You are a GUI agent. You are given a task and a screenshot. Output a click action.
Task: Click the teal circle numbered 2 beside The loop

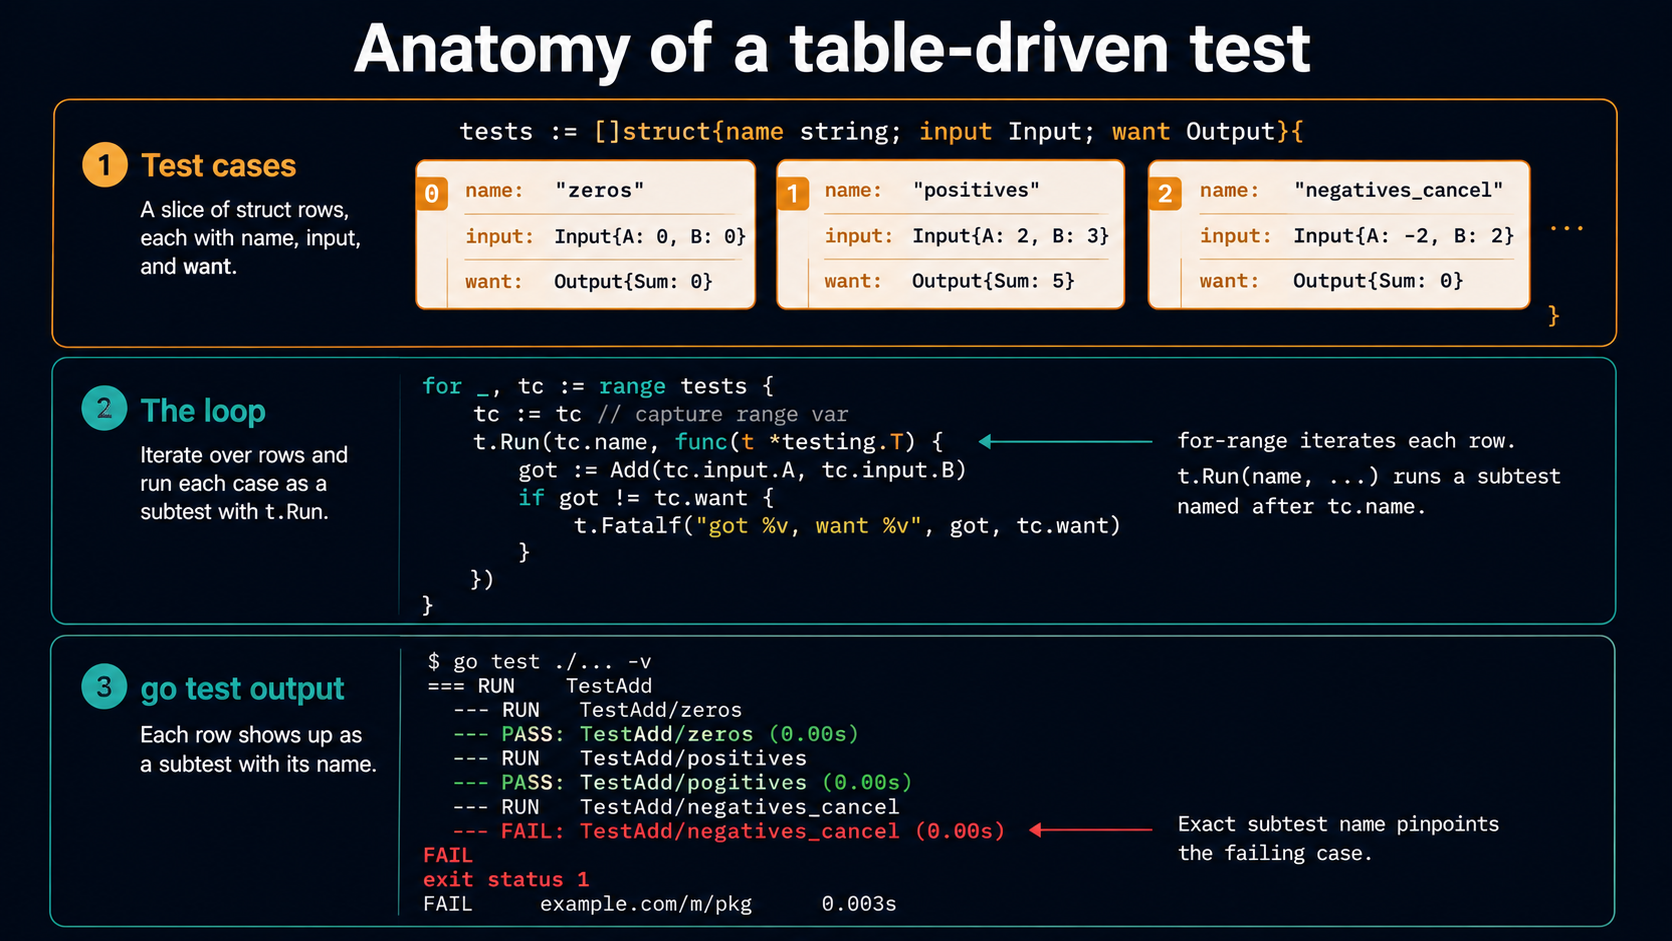click(104, 408)
